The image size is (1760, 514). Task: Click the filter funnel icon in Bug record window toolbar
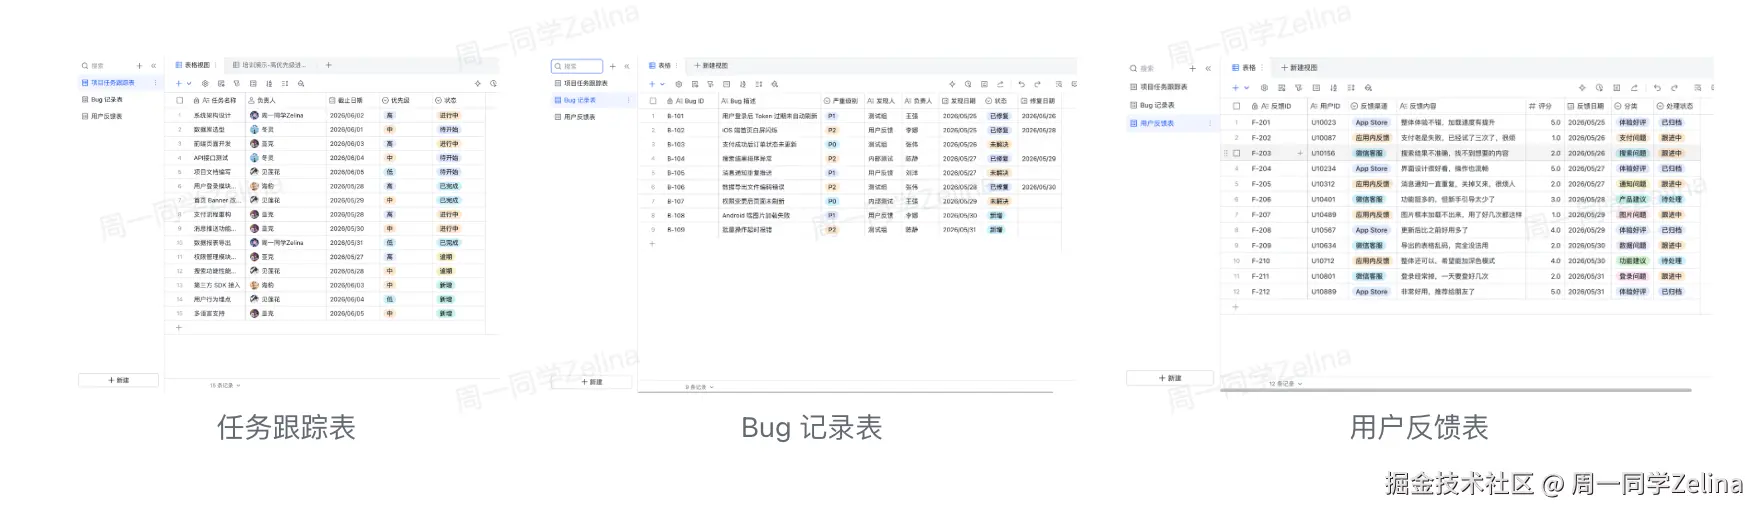point(710,84)
